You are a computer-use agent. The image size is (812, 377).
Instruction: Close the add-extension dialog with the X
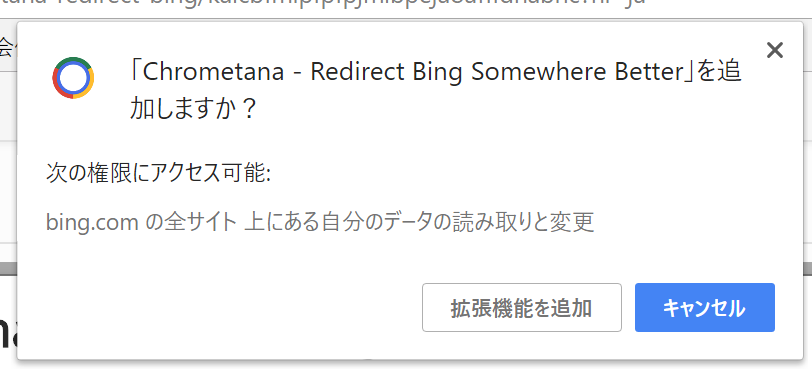[x=775, y=50]
